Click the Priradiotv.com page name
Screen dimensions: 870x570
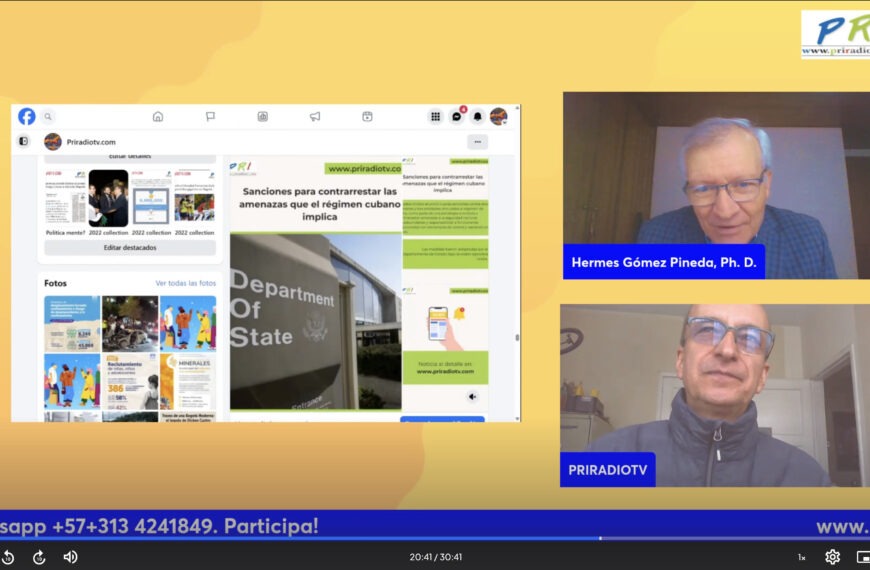(x=91, y=142)
